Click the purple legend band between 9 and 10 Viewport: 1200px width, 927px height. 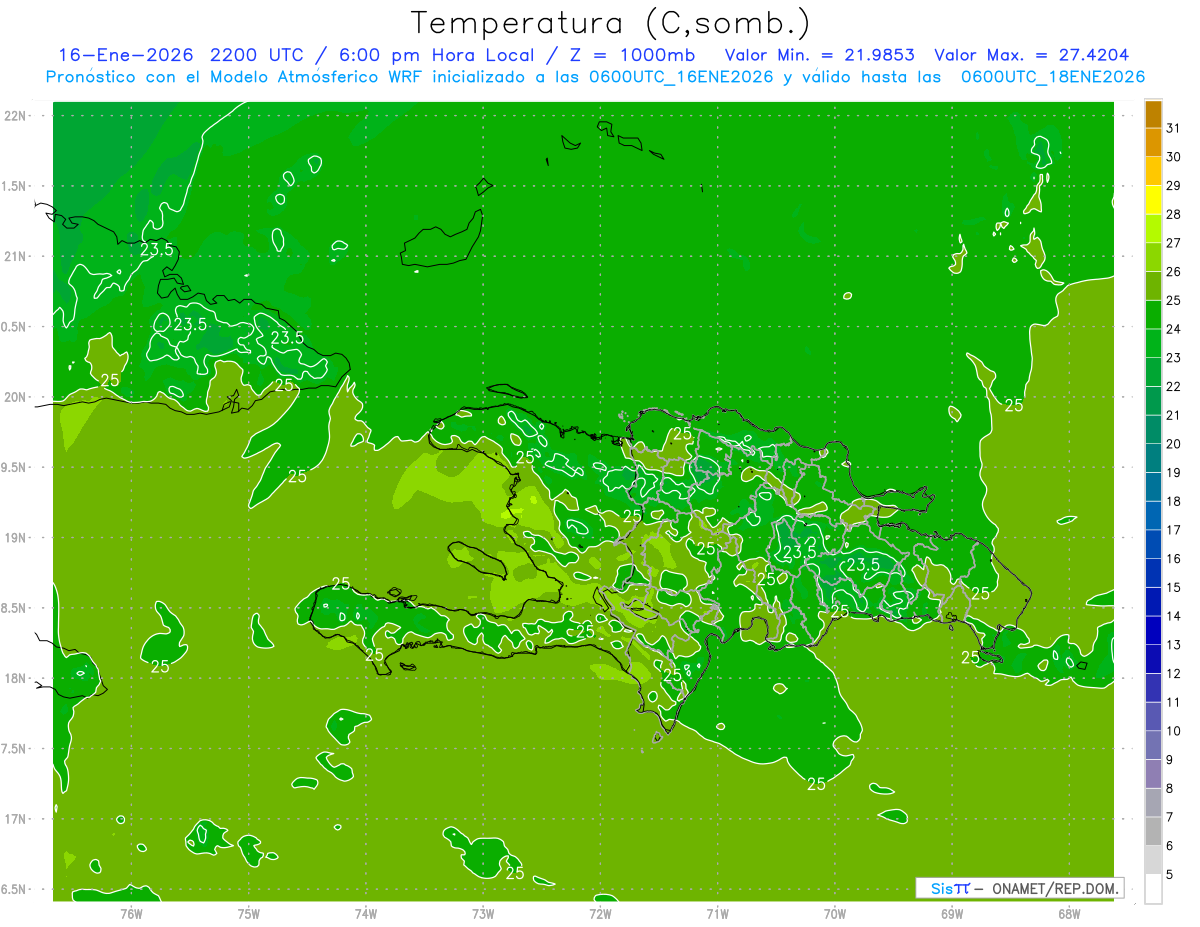(x=1153, y=746)
